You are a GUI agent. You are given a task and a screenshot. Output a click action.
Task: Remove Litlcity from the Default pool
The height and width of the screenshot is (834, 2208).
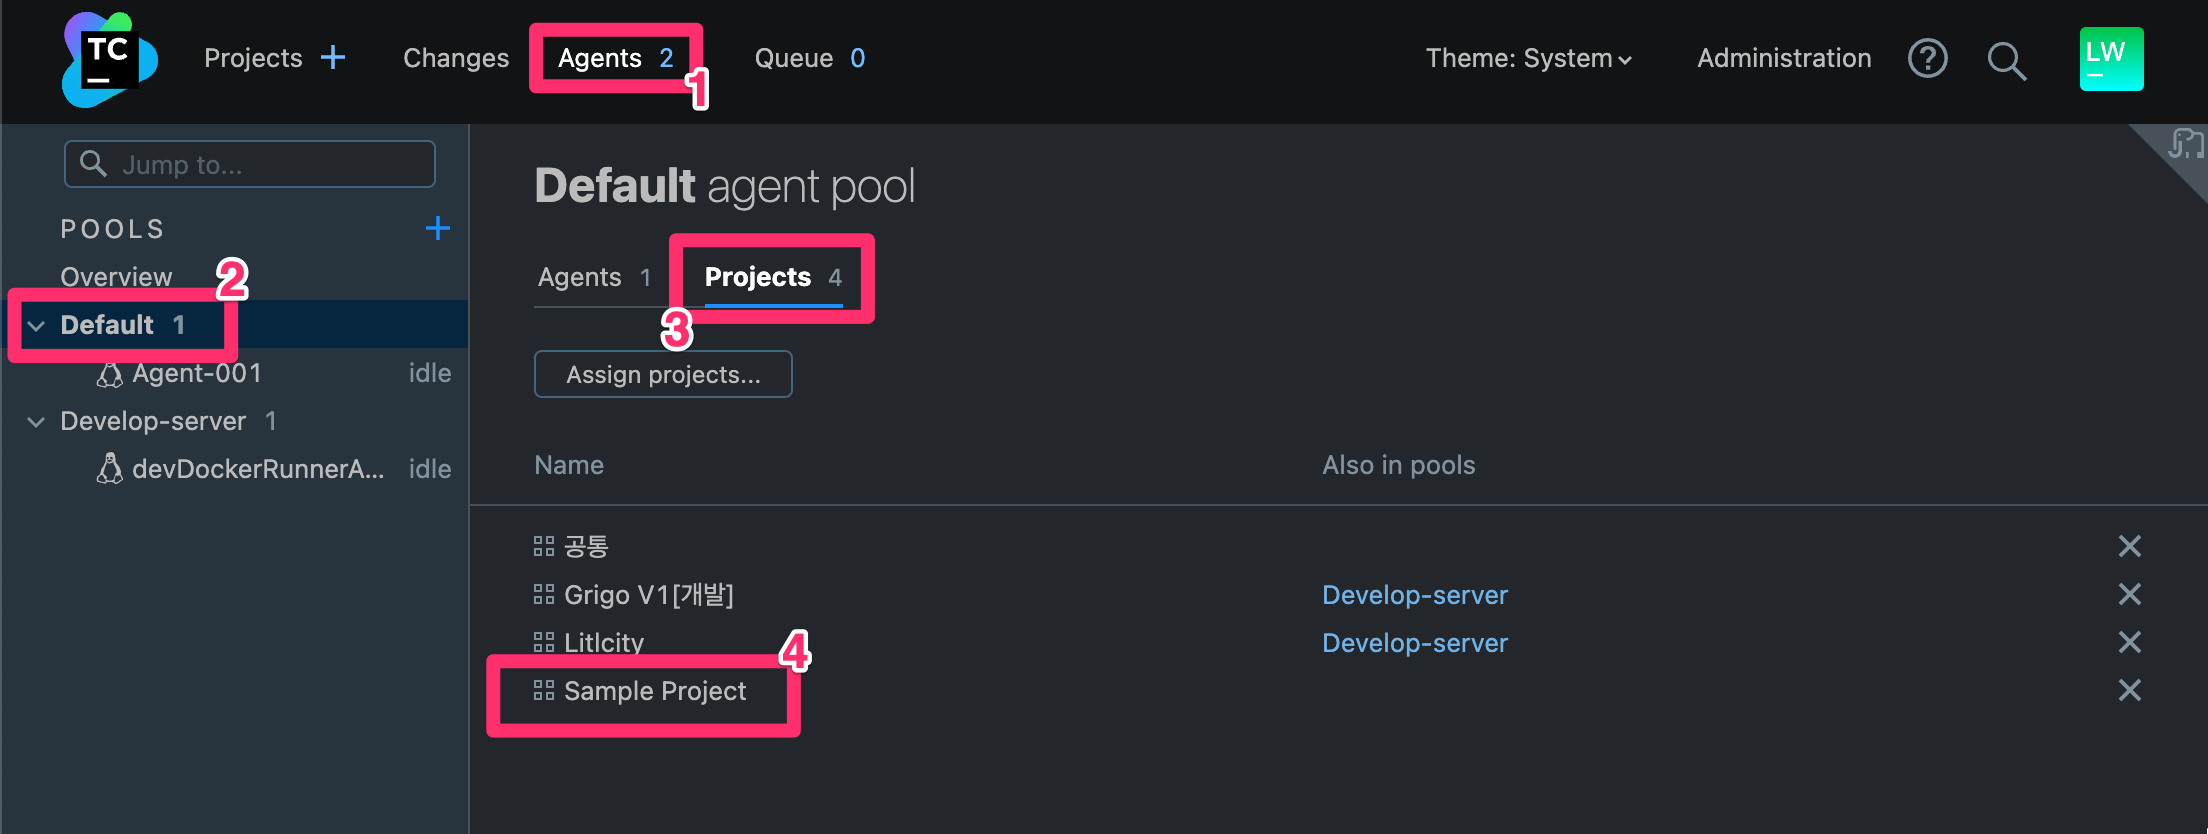point(2129,642)
